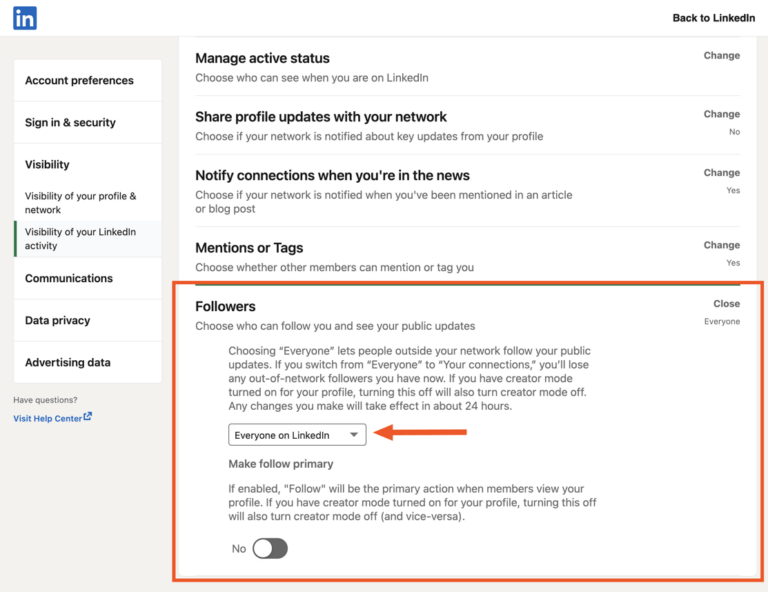Change the Mentions or Tags setting
The width and height of the screenshot is (768, 592).
721,245
